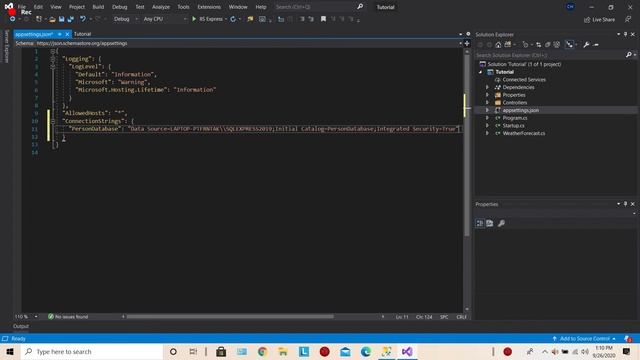Open the IIS Express launch target dropdown arrow

tap(226, 19)
